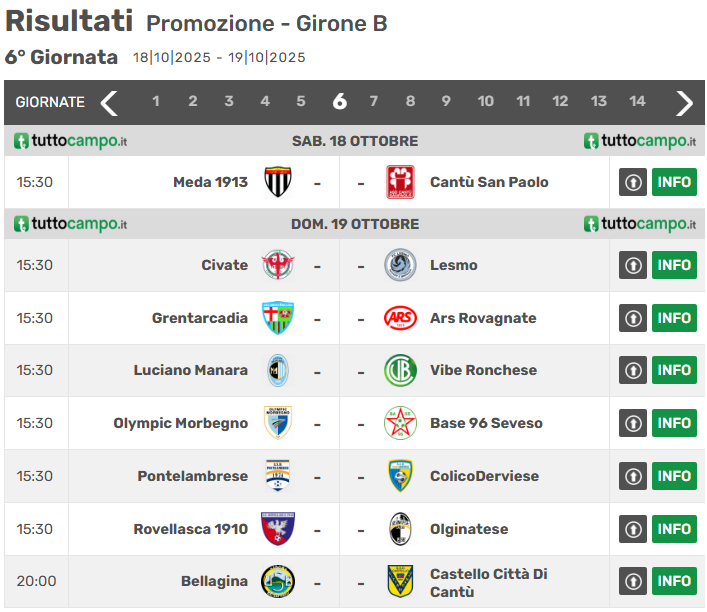
Task: Select matchday 7 tab
Action: (374, 101)
